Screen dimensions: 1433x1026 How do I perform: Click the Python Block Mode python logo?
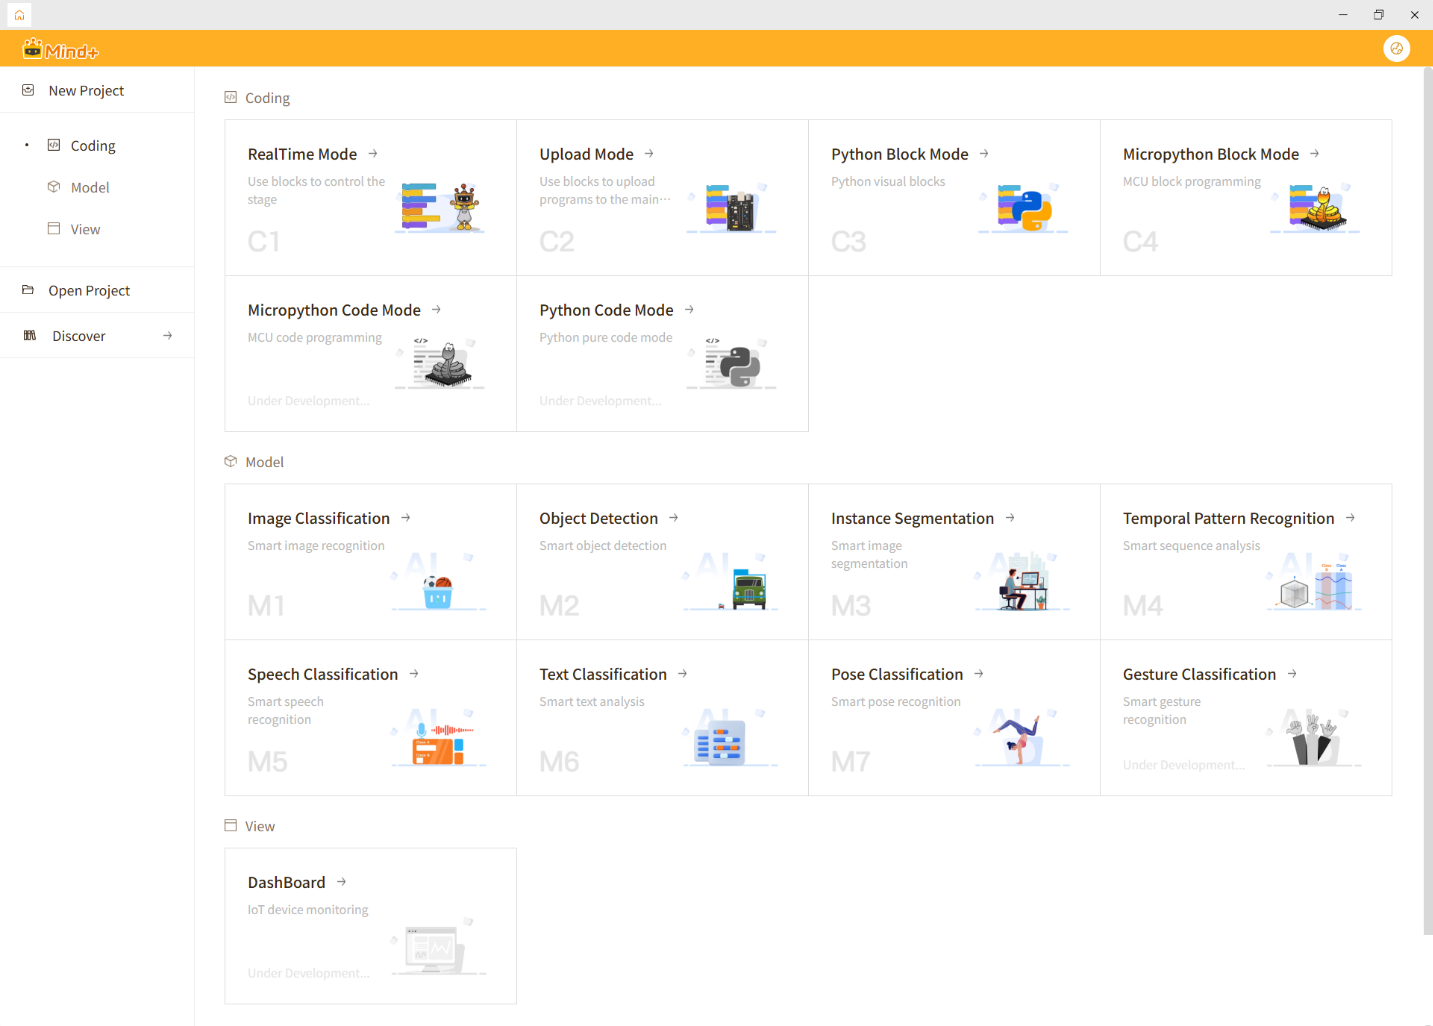coord(1024,208)
